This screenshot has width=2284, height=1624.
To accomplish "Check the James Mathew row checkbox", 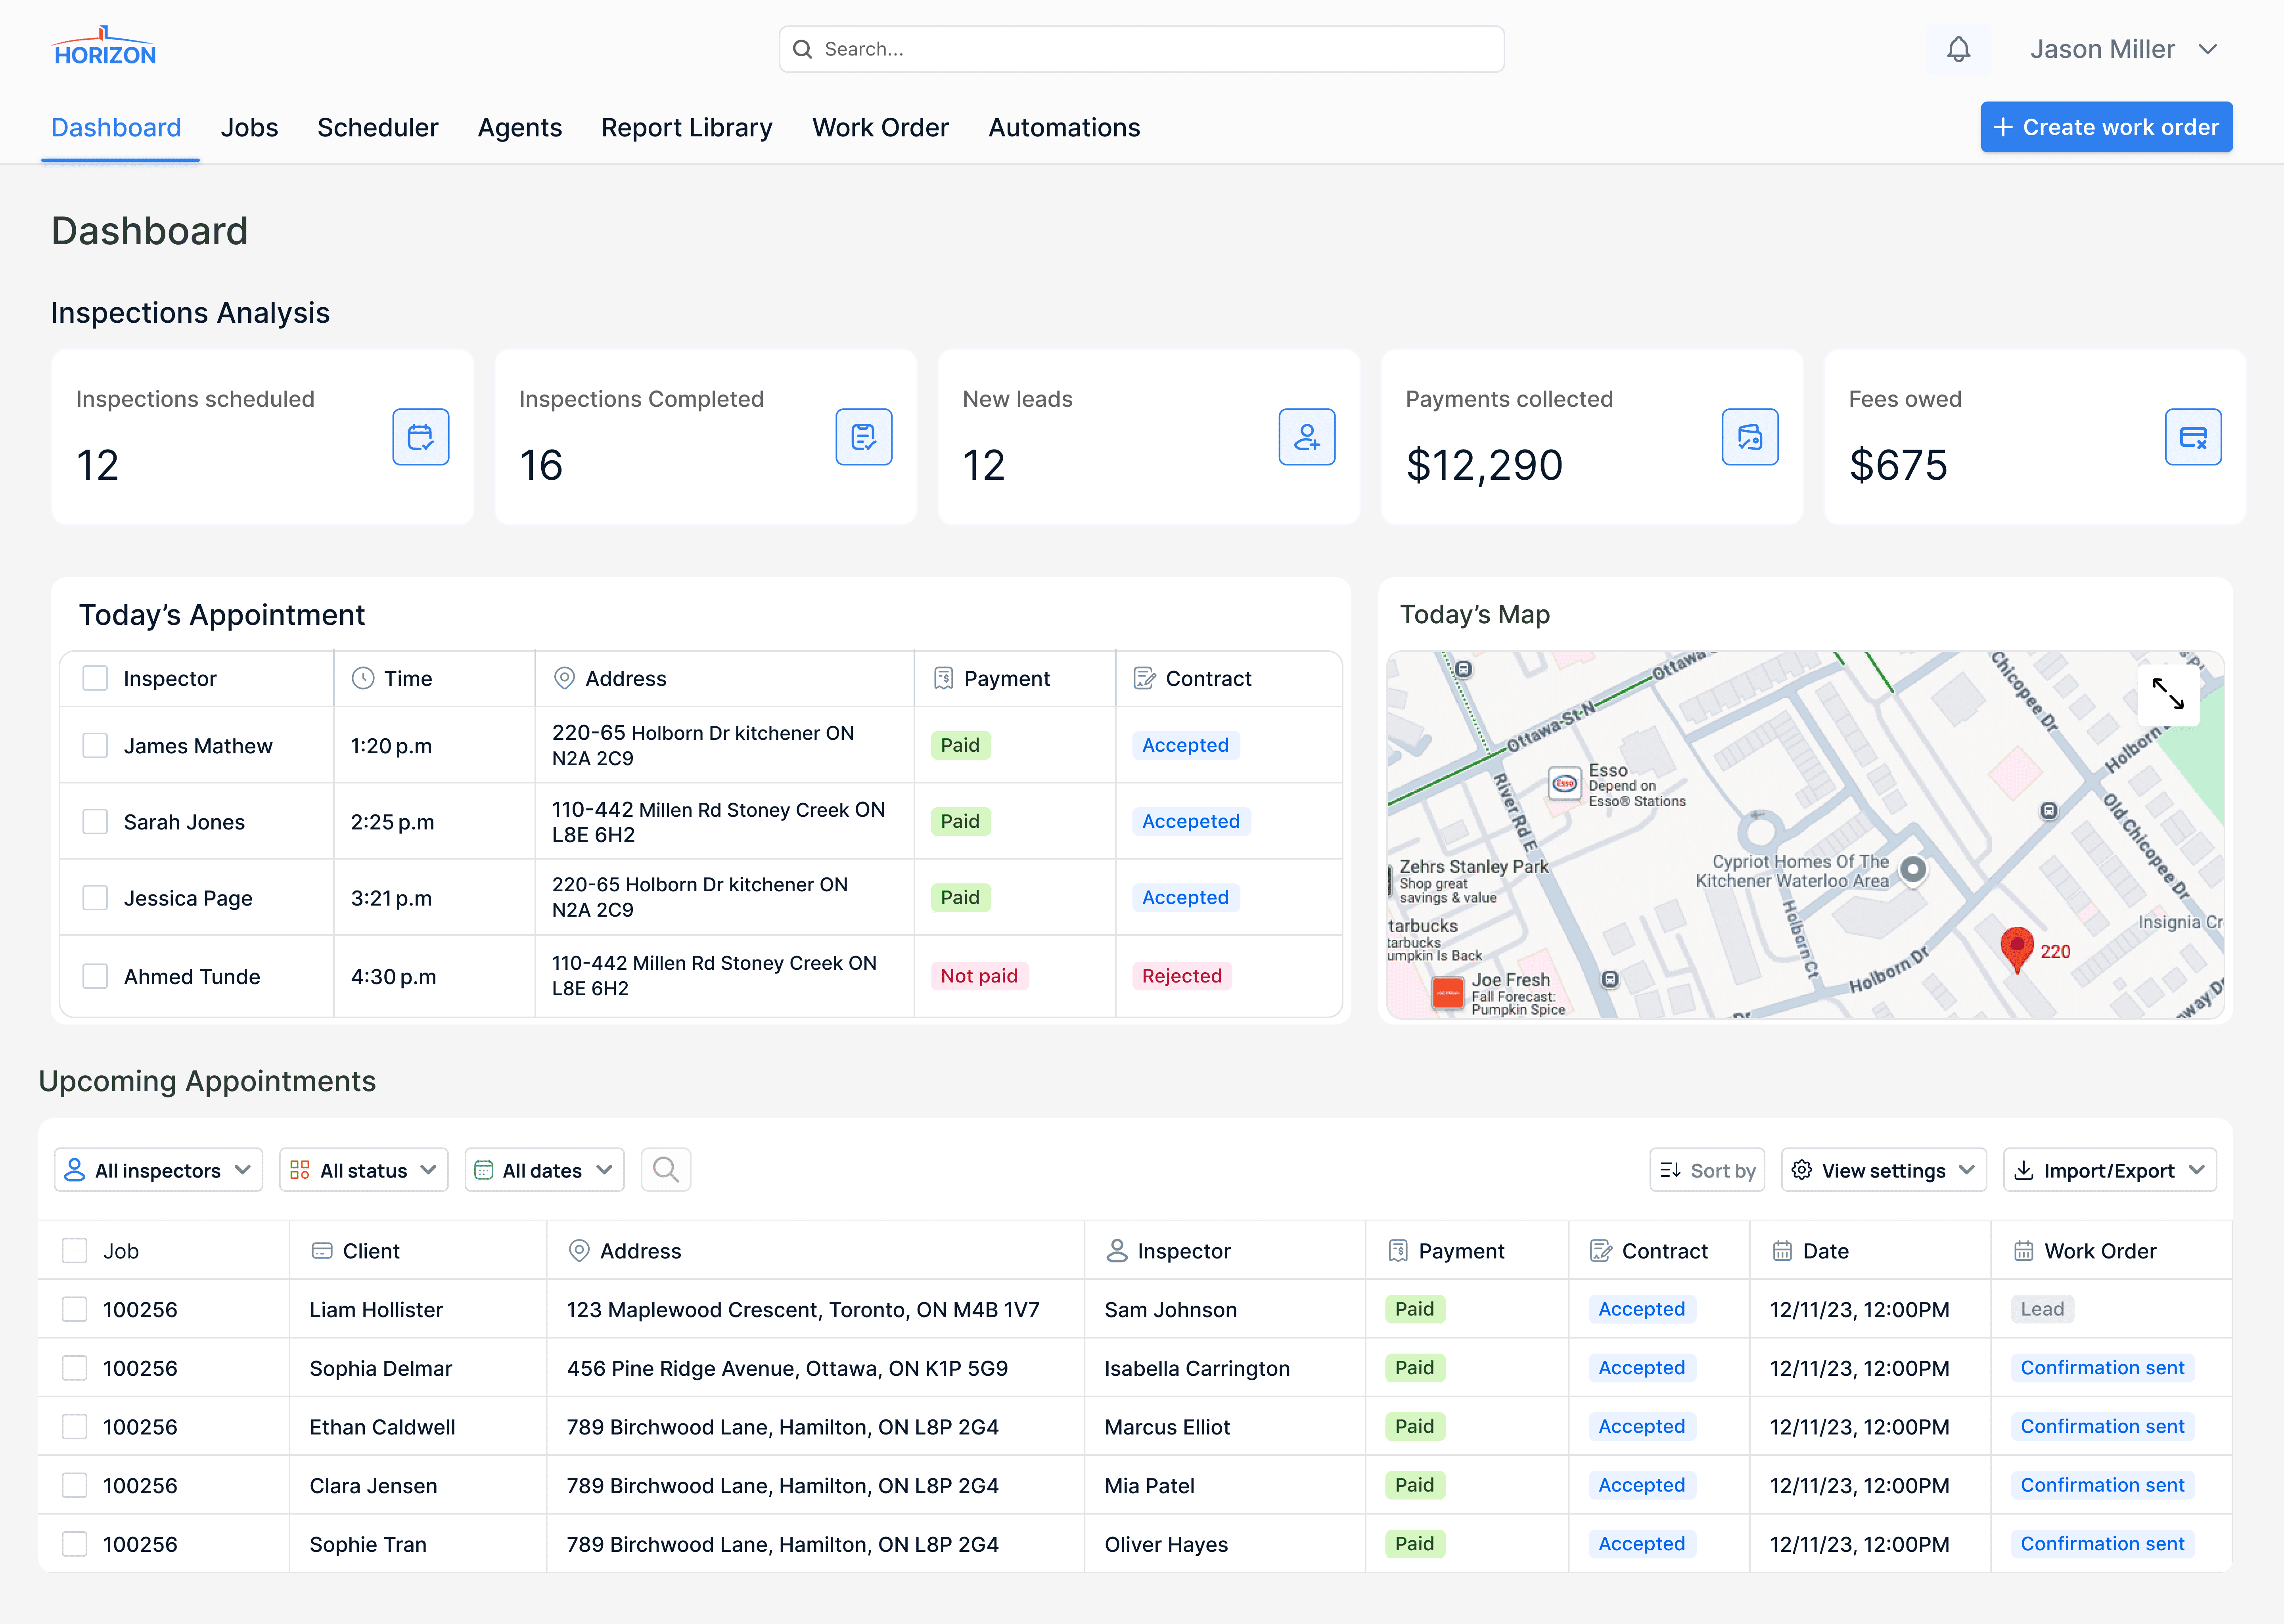I will 95,745.
